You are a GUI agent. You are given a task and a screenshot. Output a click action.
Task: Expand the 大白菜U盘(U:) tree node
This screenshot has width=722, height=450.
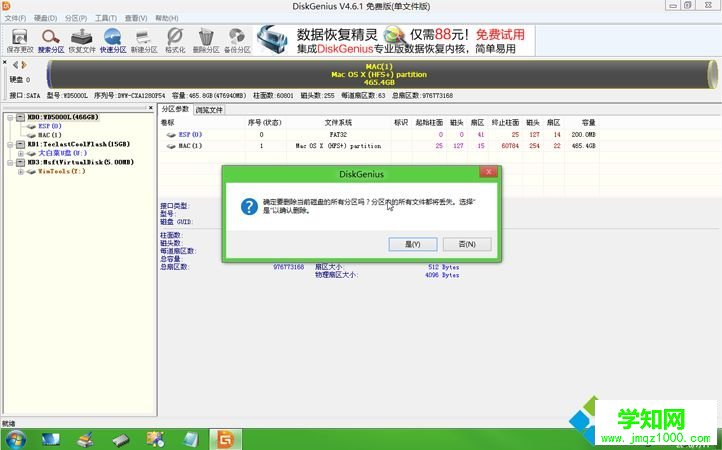20,153
